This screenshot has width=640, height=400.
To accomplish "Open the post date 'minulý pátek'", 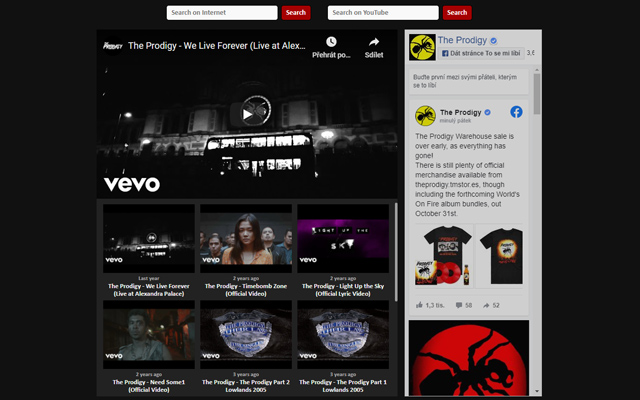I will click(455, 121).
